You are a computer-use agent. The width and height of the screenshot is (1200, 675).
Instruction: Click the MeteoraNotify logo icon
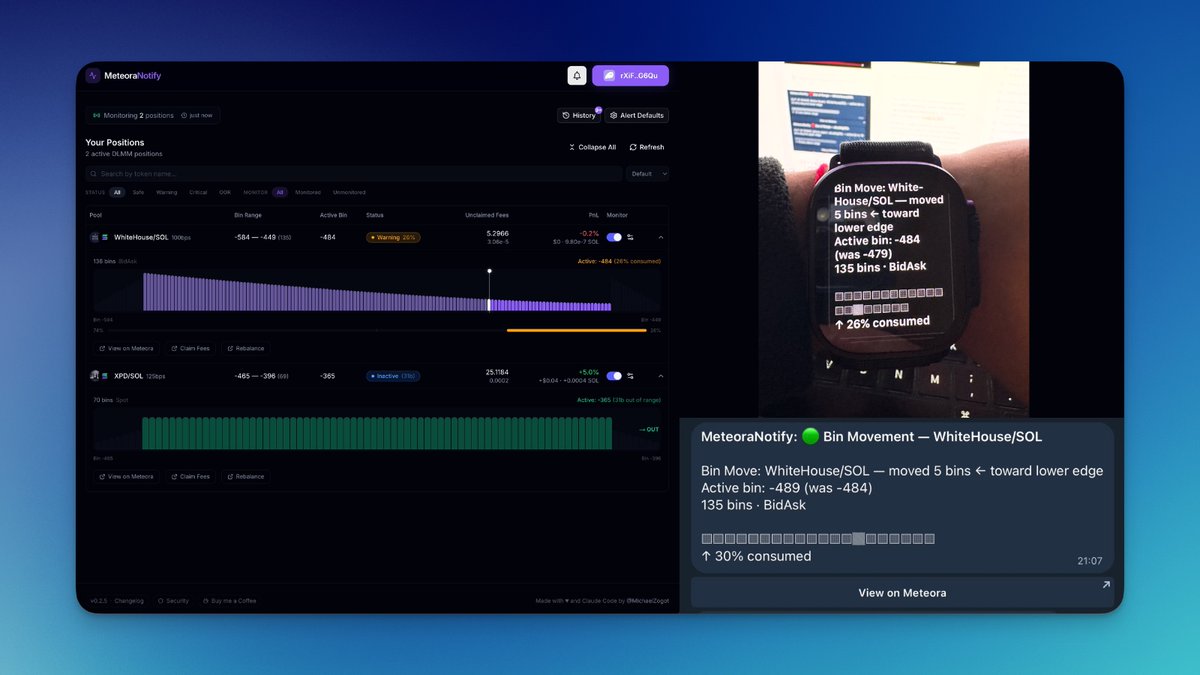tap(93, 76)
